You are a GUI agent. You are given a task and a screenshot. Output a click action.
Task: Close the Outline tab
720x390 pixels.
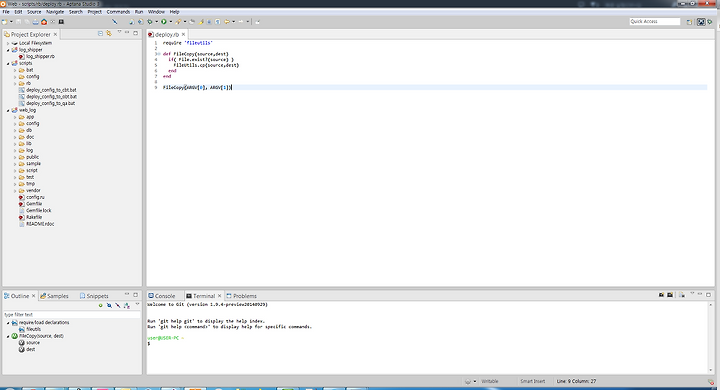[x=33, y=296]
